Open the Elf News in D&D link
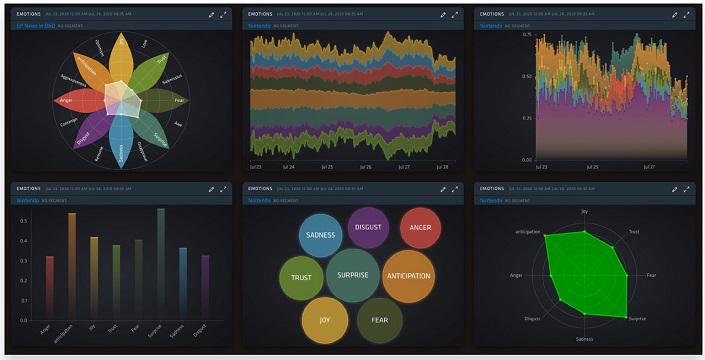Image resolution: width=705 pixels, height=360 pixels. tap(36, 26)
